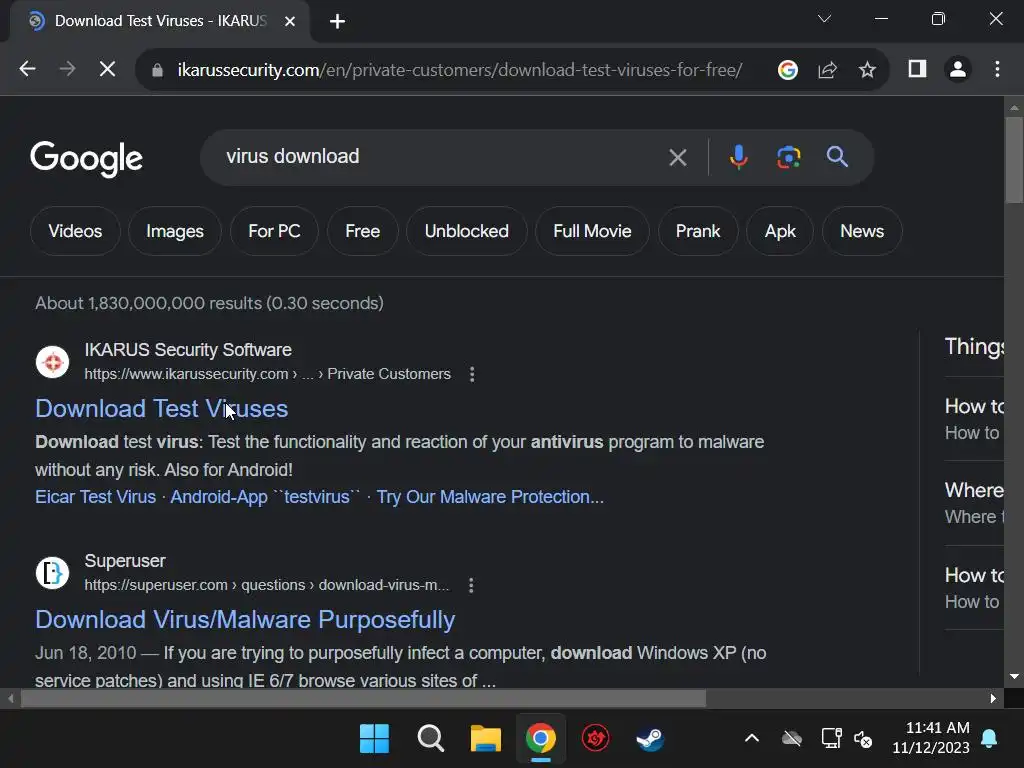Open the Windows Start menu
1024x768 pixels.
click(x=374, y=739)
